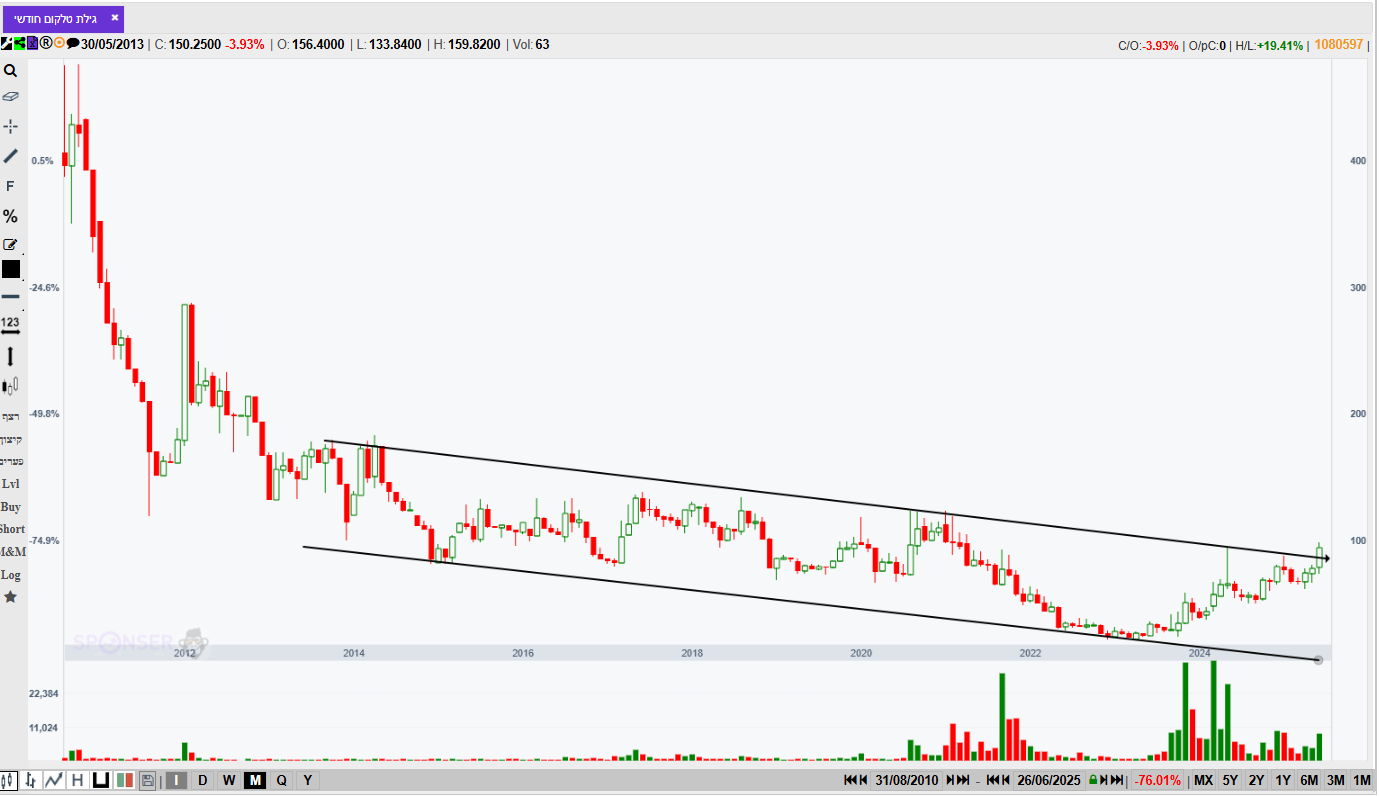Click the end date field 26/06/2025

click(1050, 780)
